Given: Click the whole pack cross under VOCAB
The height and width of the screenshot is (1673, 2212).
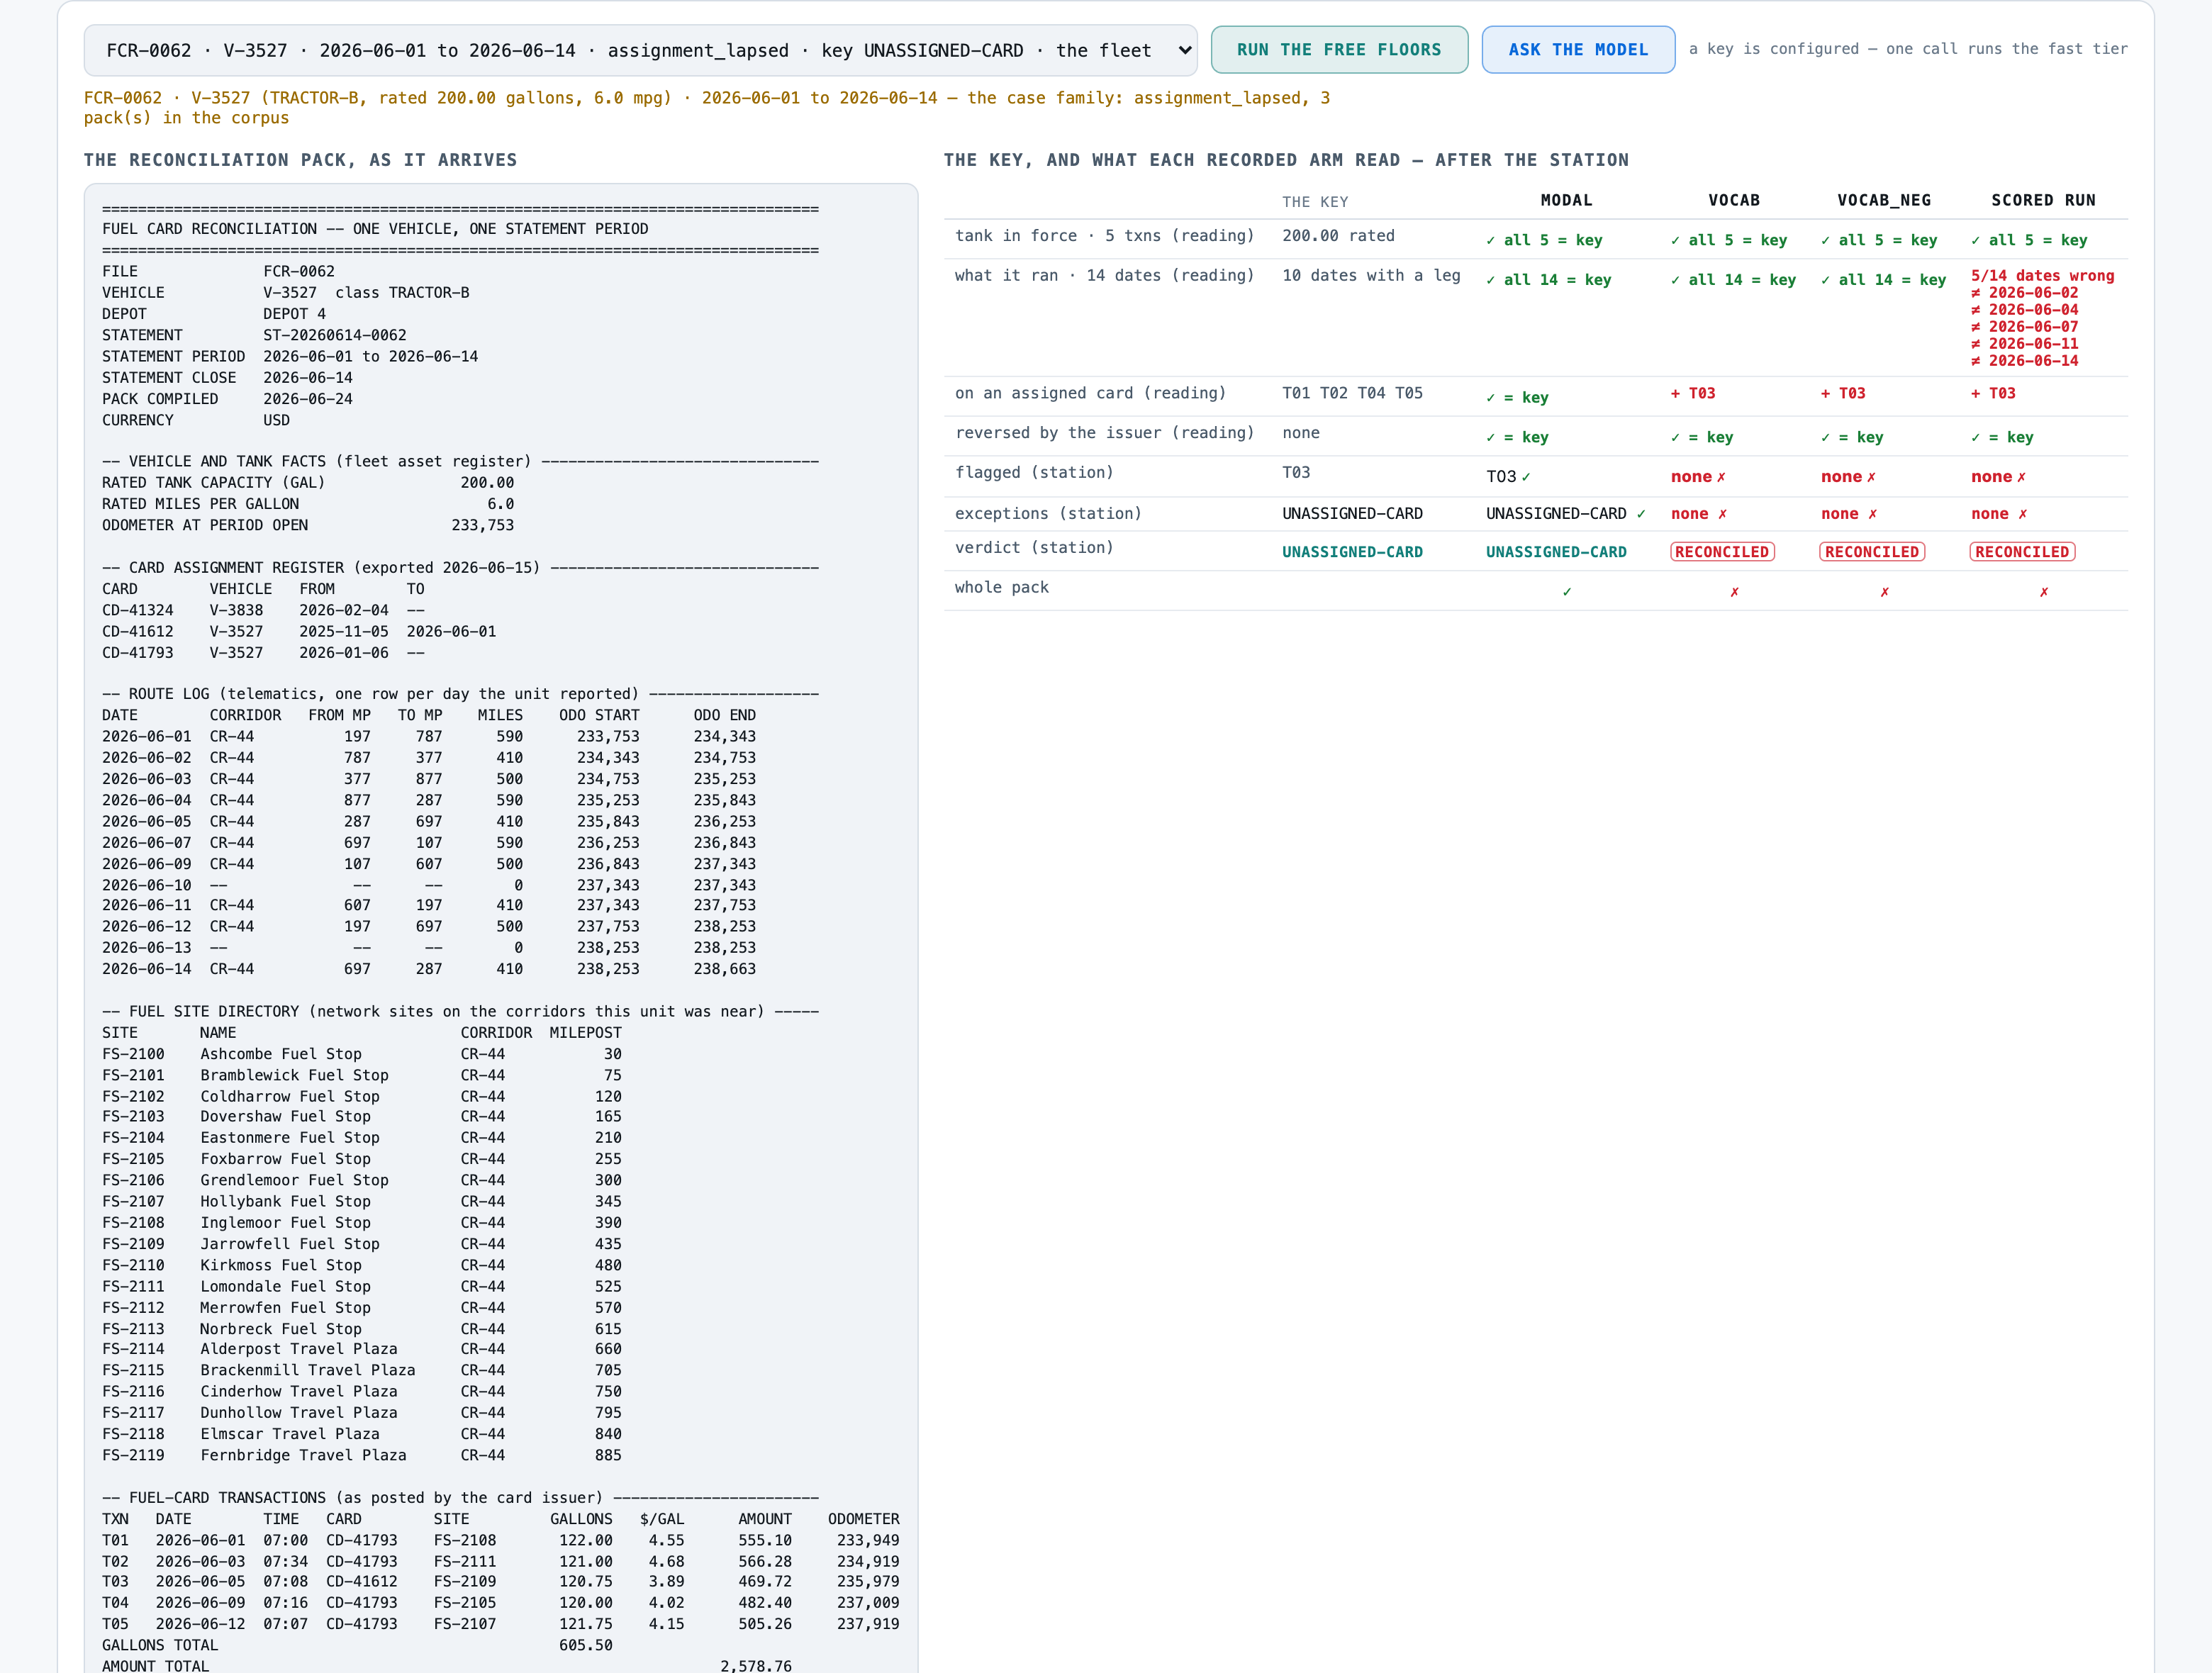Looking at the screenshot, I should click(1734, 592).
